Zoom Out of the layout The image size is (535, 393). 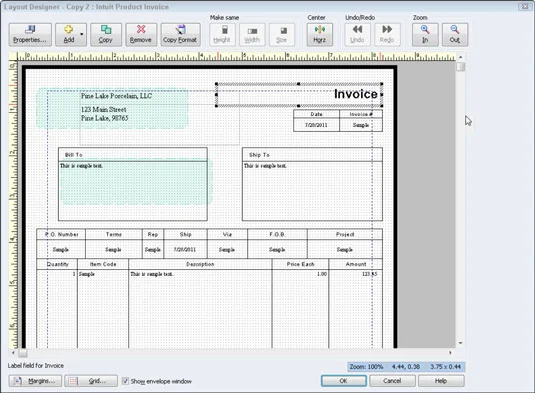tap(455, 34)
